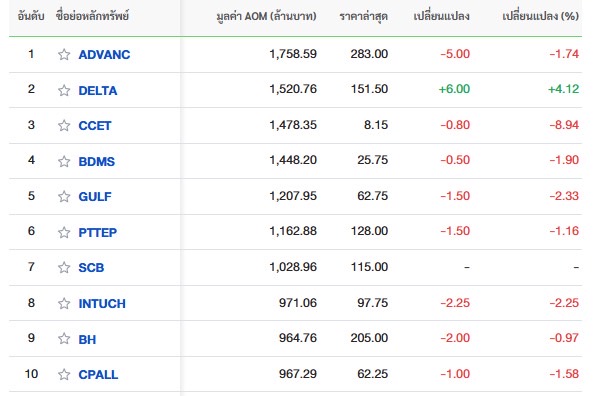602x396 pixels.
Task: Click the star beside GULF
Action: pyautogui.click(x=64, y=197)
